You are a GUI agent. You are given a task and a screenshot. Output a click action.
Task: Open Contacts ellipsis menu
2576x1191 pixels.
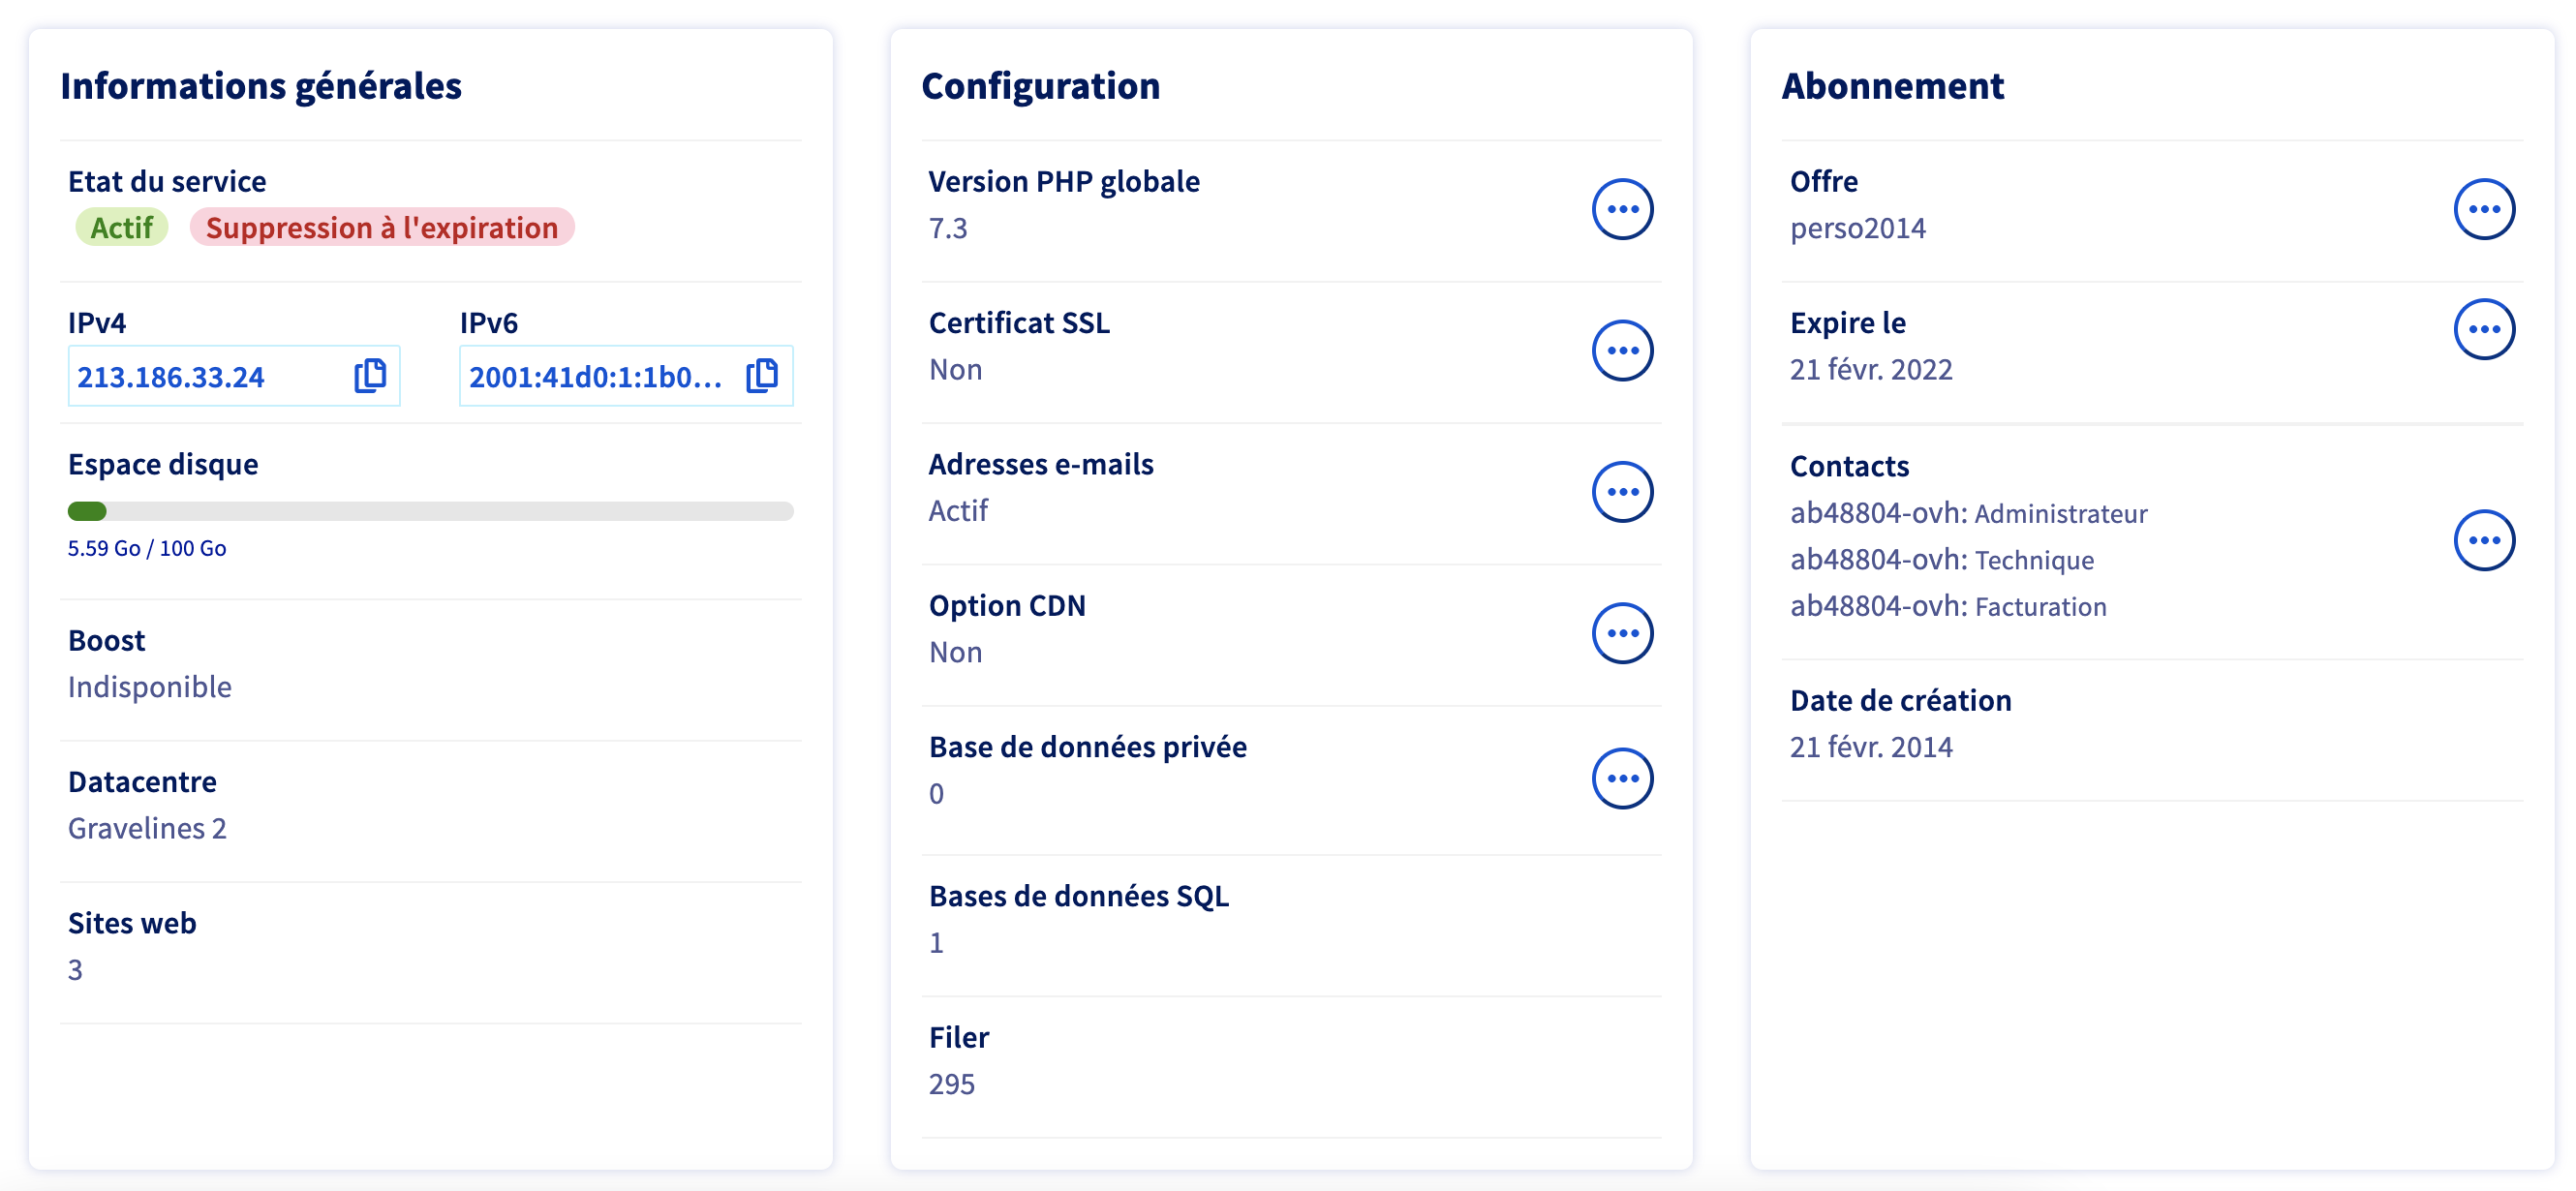2483,540
